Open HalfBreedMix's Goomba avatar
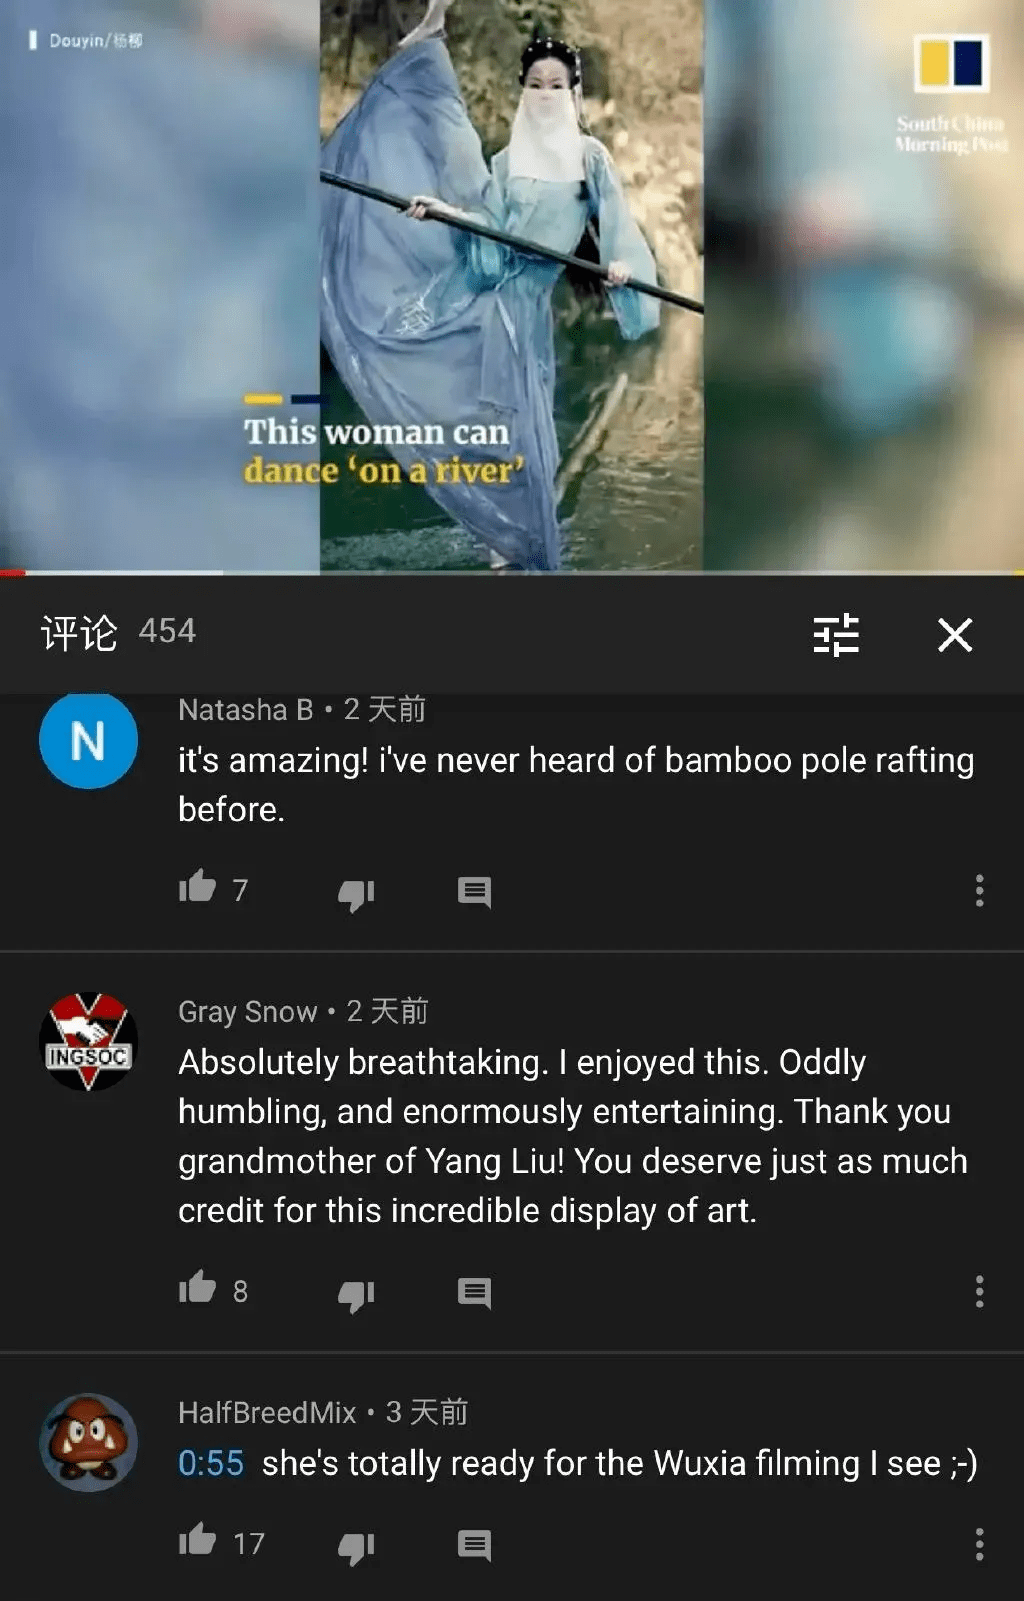Screen dimensions: 1024x1601 coord(88,1442)
